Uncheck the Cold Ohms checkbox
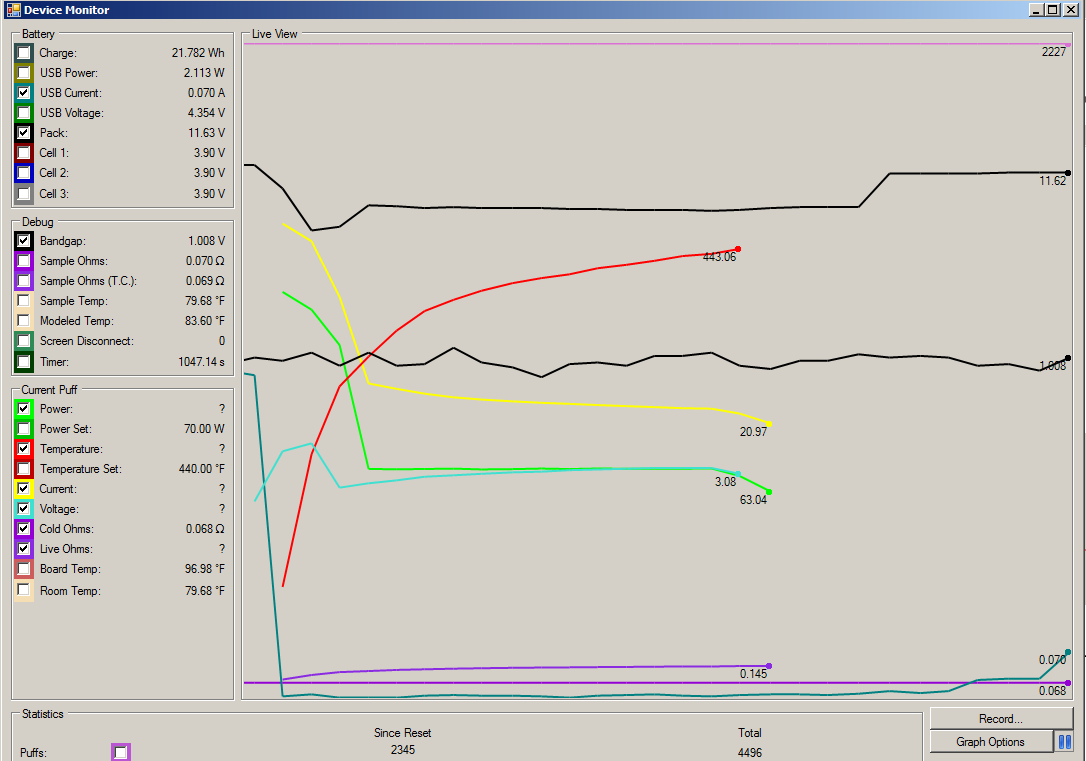Screen dimensions: 1086x761 (x=23, y=529)
